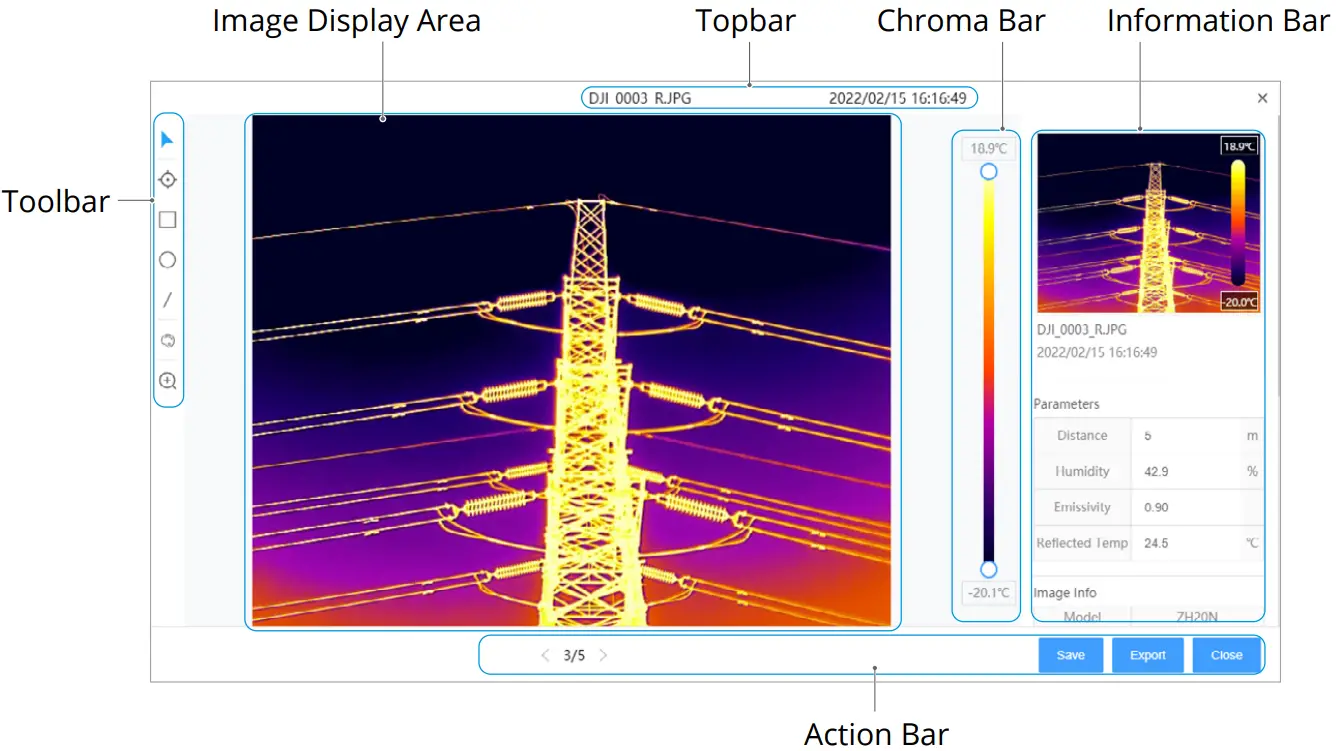
Task: Save the thermal image
Action: pyautogui.click(x=1070, y=655)
